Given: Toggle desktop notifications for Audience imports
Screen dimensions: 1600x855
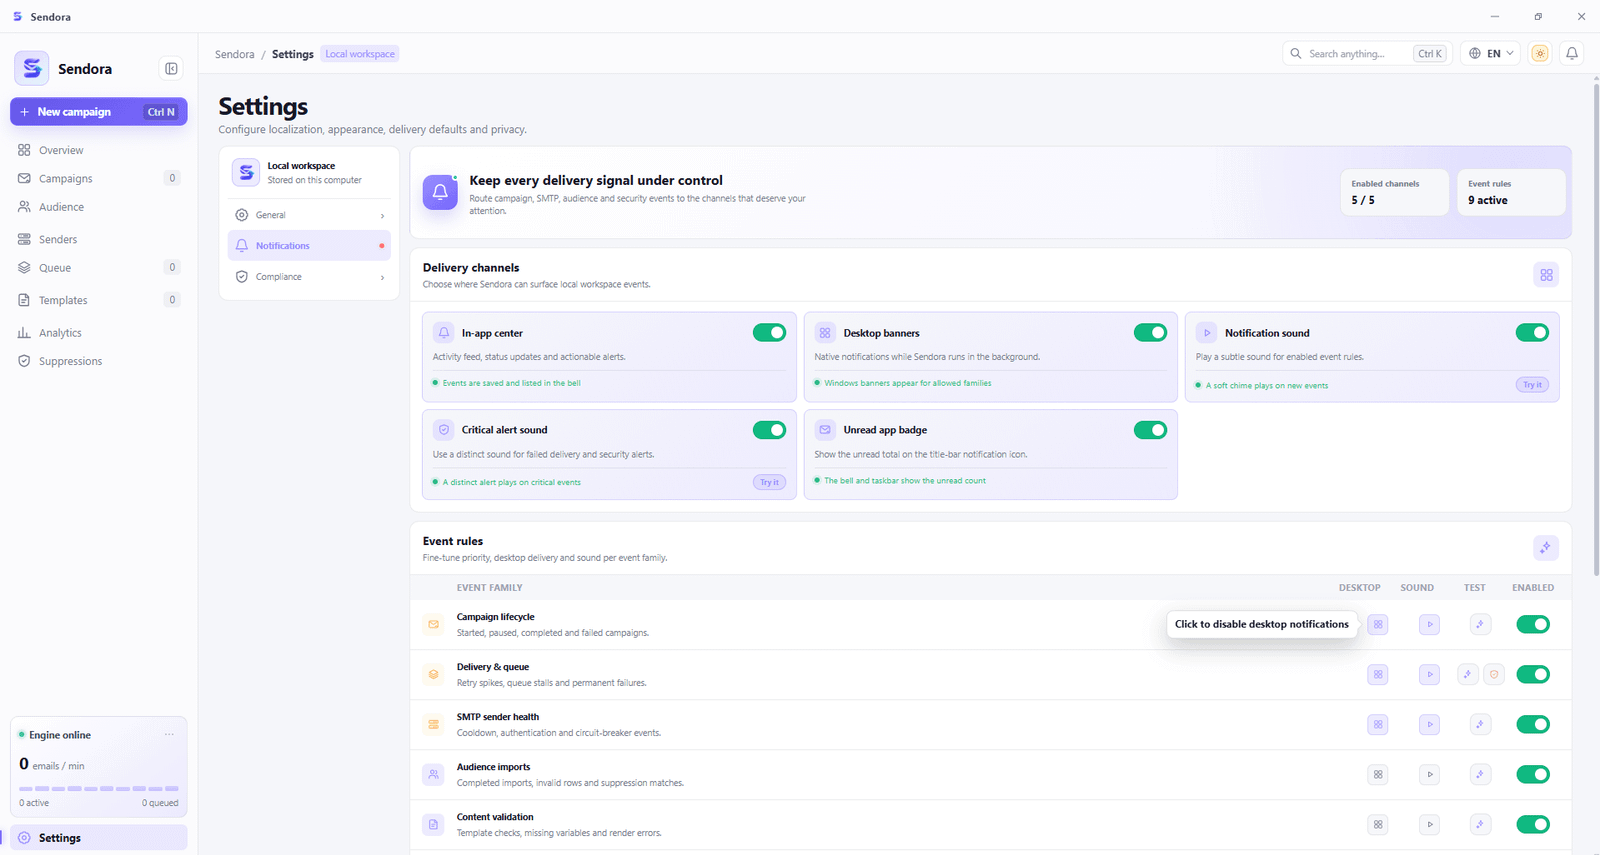Looking at the screenshot, I should click(1378, 774).
